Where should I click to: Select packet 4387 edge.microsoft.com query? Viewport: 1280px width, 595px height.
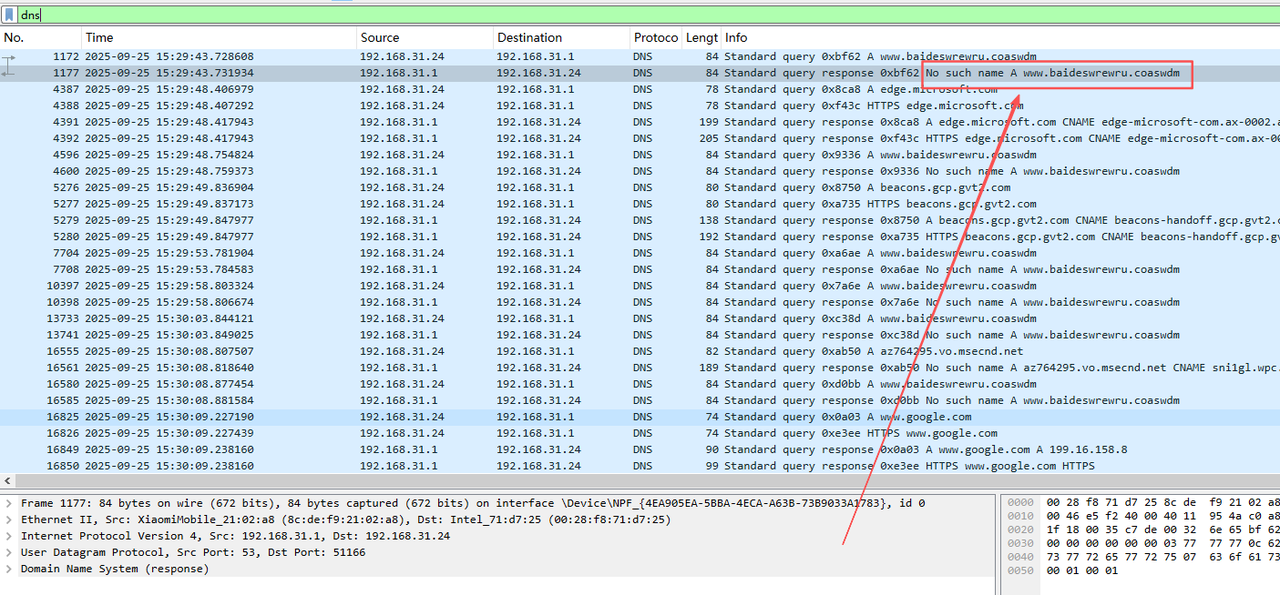click(x=400, y=89)
